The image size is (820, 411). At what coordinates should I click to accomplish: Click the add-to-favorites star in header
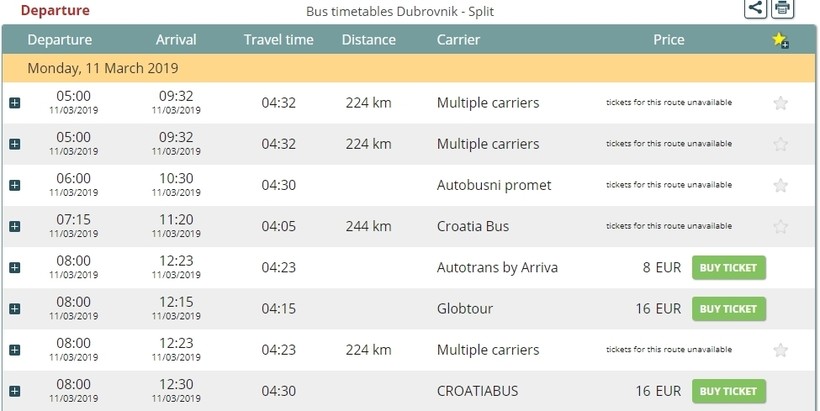(780, 40)
